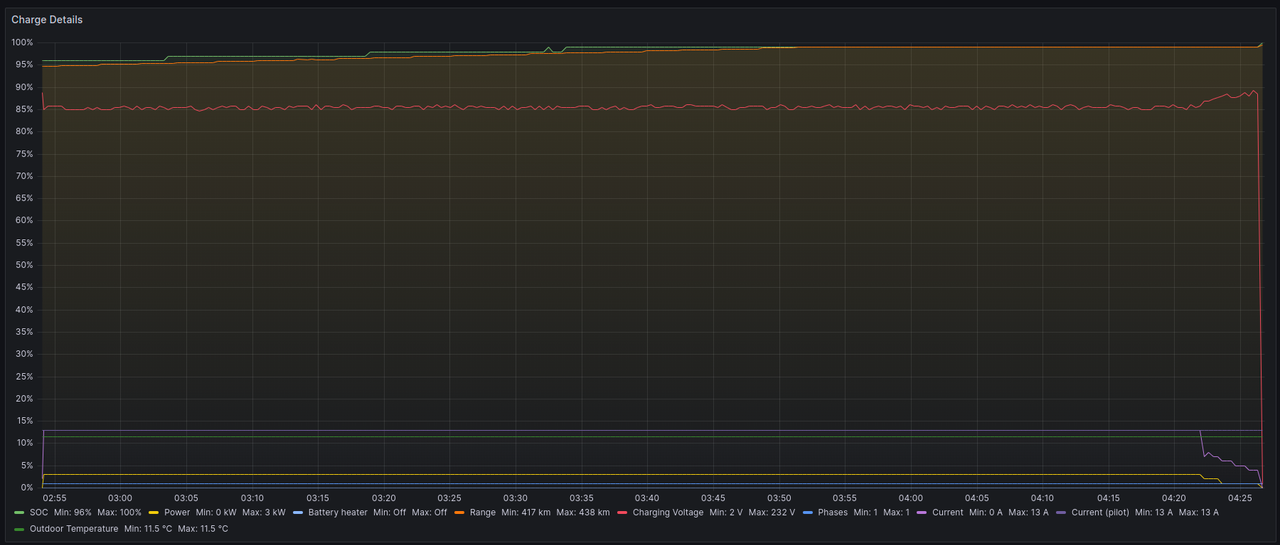Toggle Charging Voltage series legend label
The height and width of the screenshot is (545, 1280).
668,512
